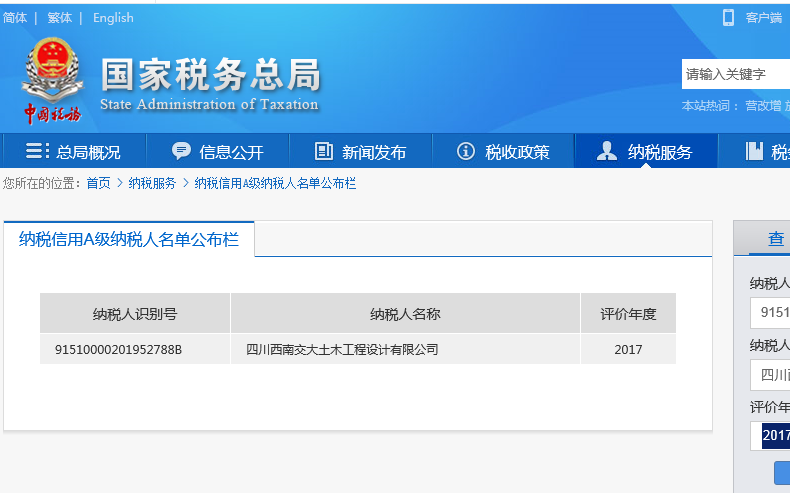Viewport: 790px width, 493px height.
Task: Click the State Administration of Taxation emblem logo
Action: pos(52,80)
